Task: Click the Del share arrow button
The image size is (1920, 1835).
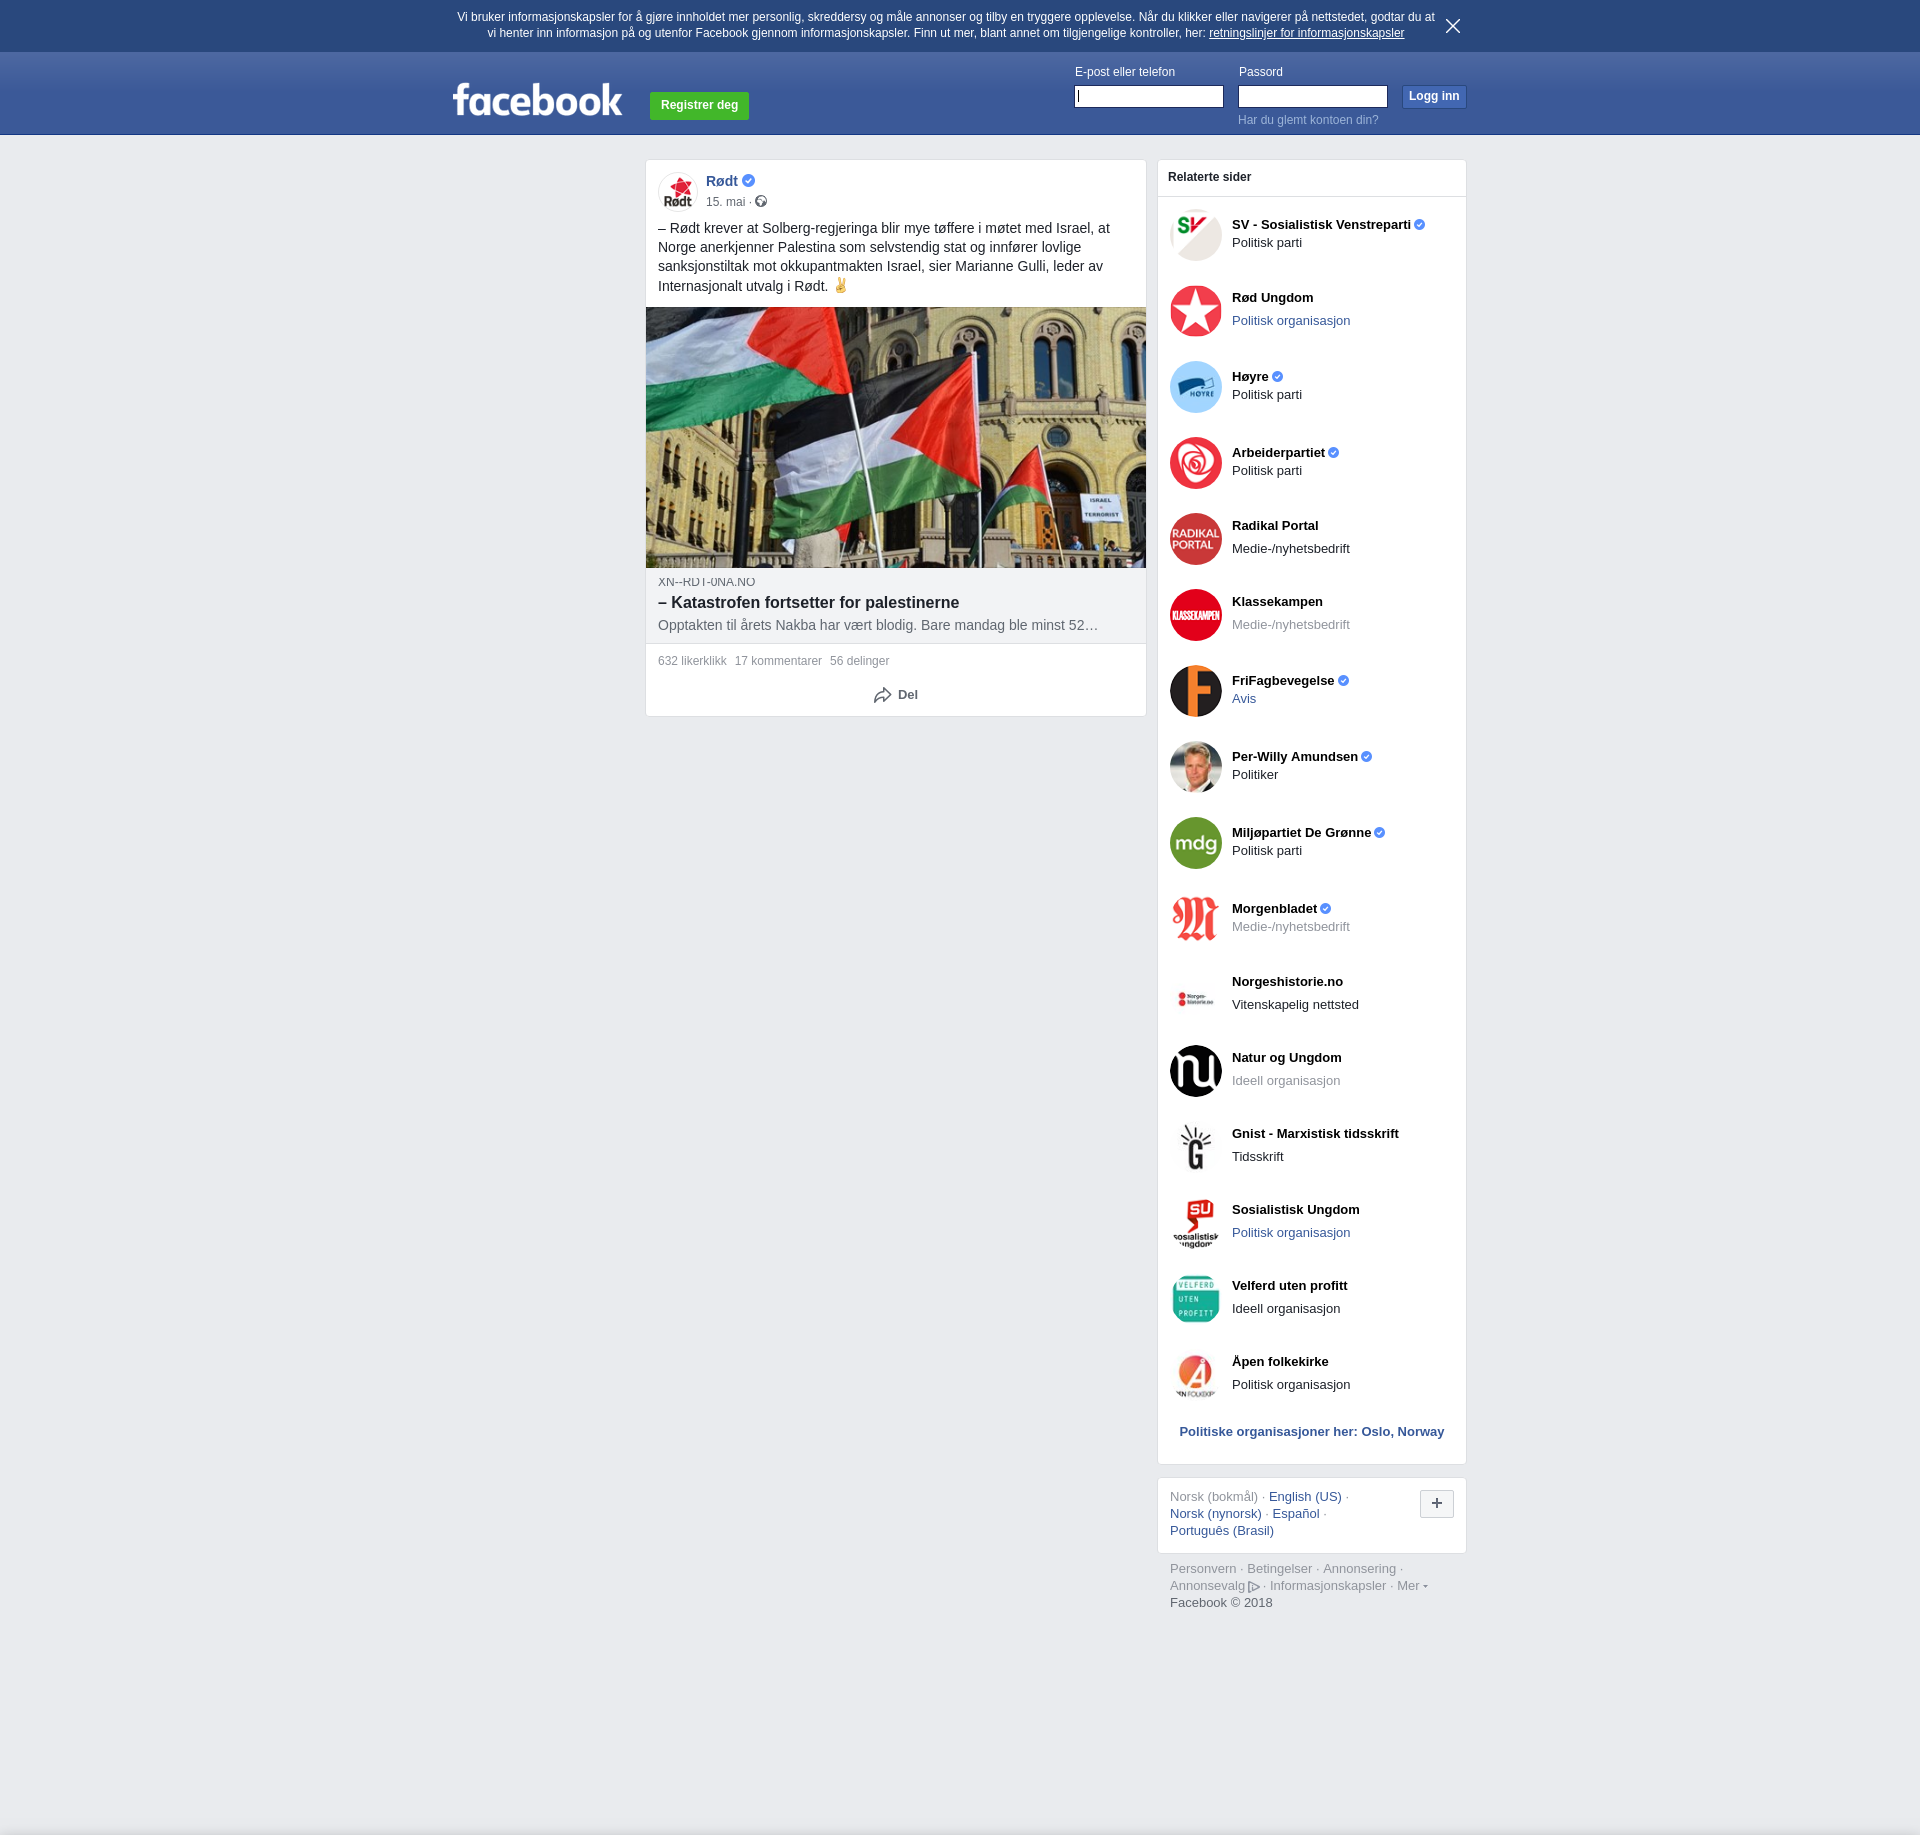Action: pyautogui.click(x=895, y=695)
